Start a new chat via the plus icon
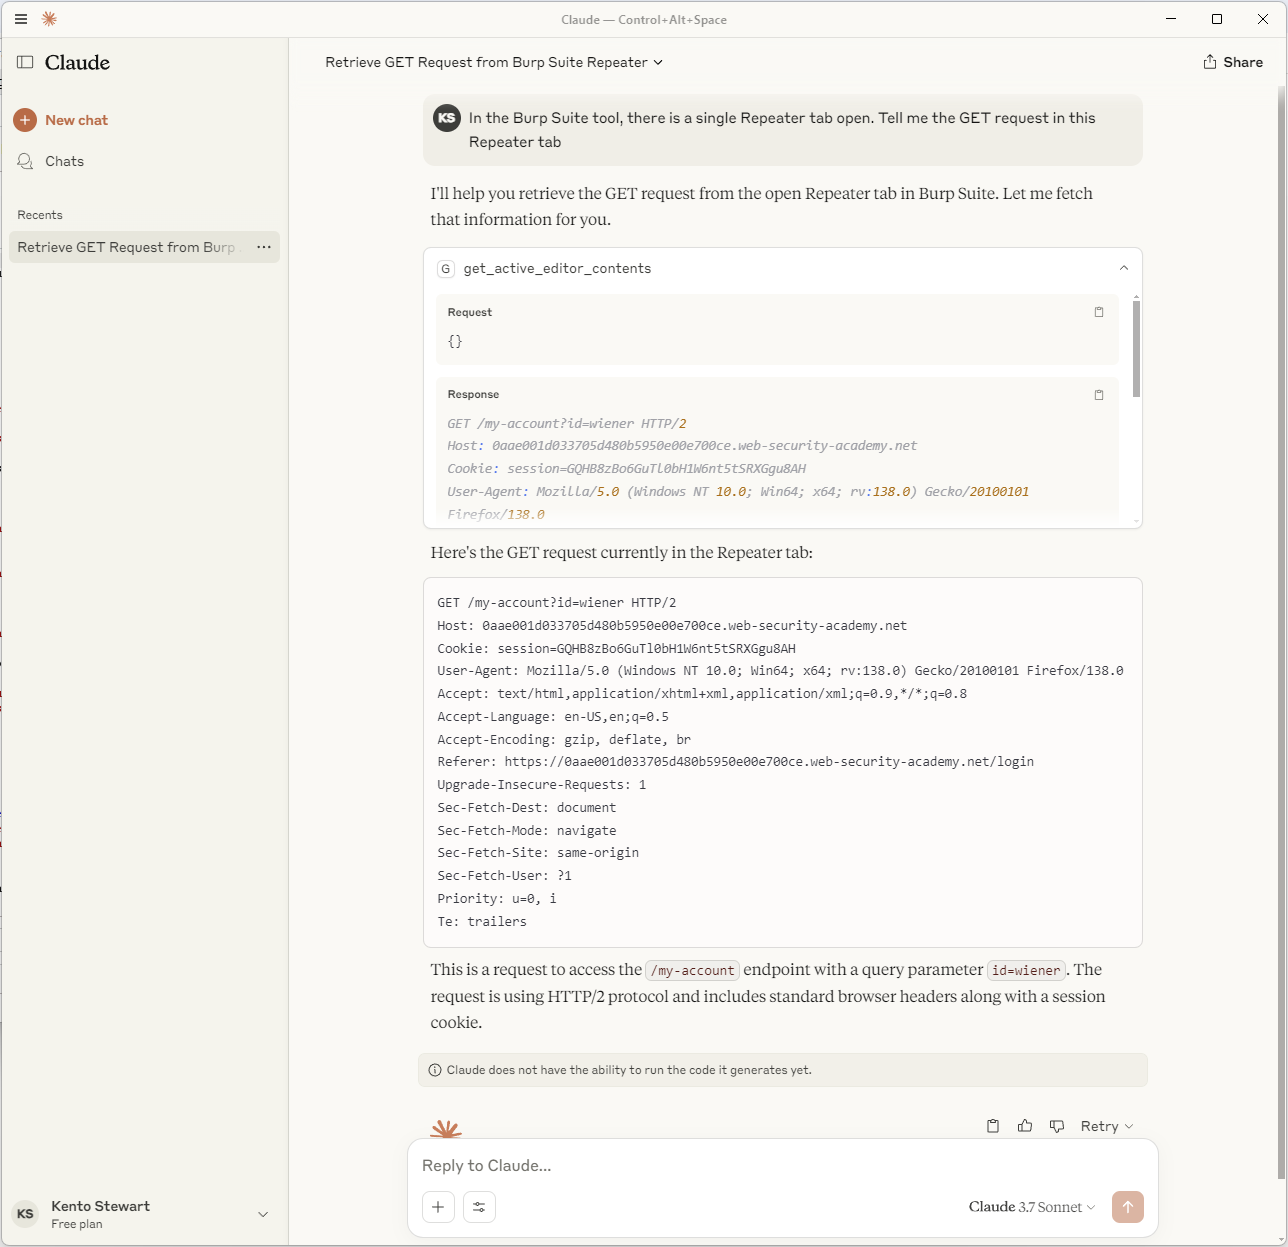The image size is (1288, 1247). pos(24,120)
